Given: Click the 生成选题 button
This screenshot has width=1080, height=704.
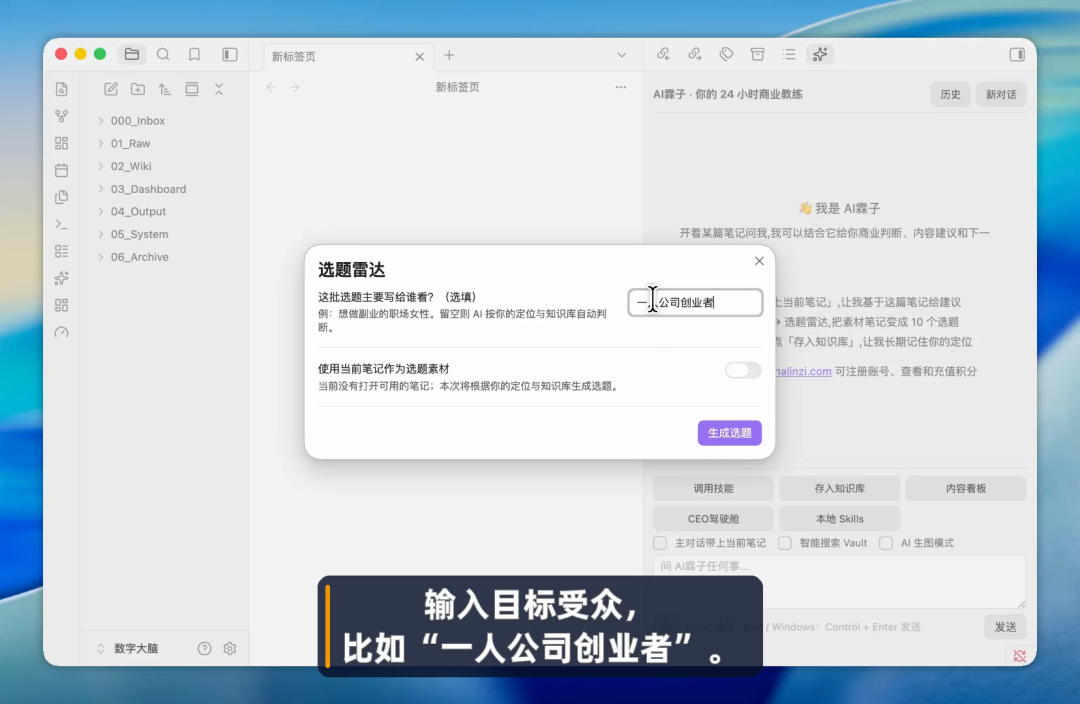Looking at the screenshot, I should [x=729, y=433].
